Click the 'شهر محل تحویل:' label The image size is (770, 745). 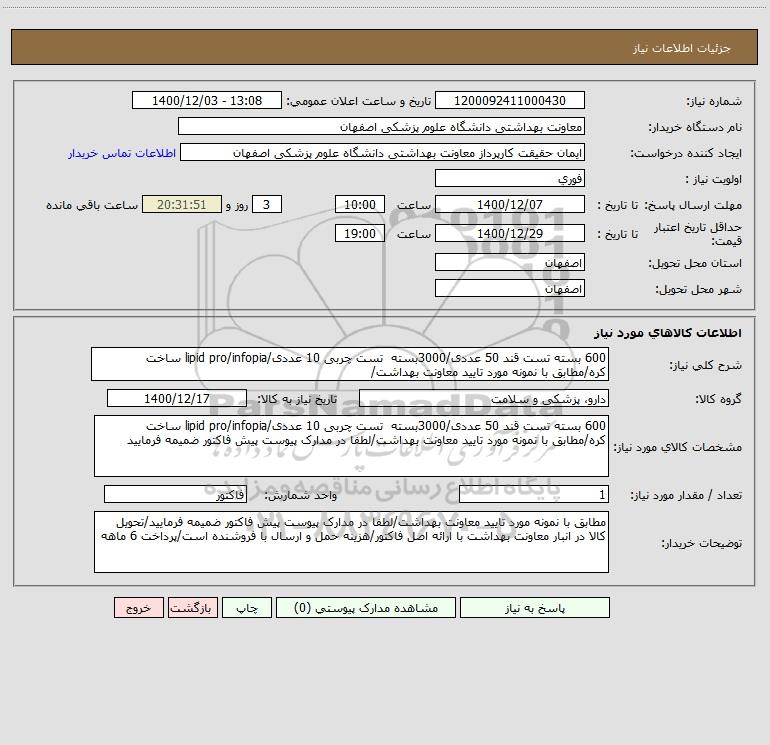tap(698, 290)
